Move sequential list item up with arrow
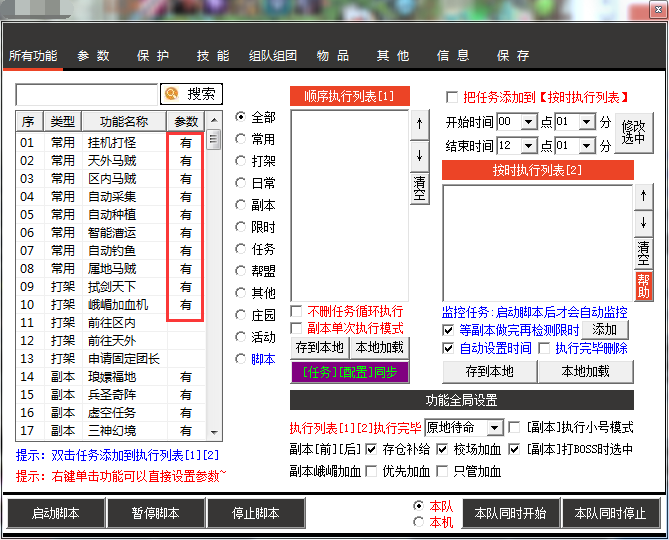Screen dimensions: 669x540 (419, 125)
